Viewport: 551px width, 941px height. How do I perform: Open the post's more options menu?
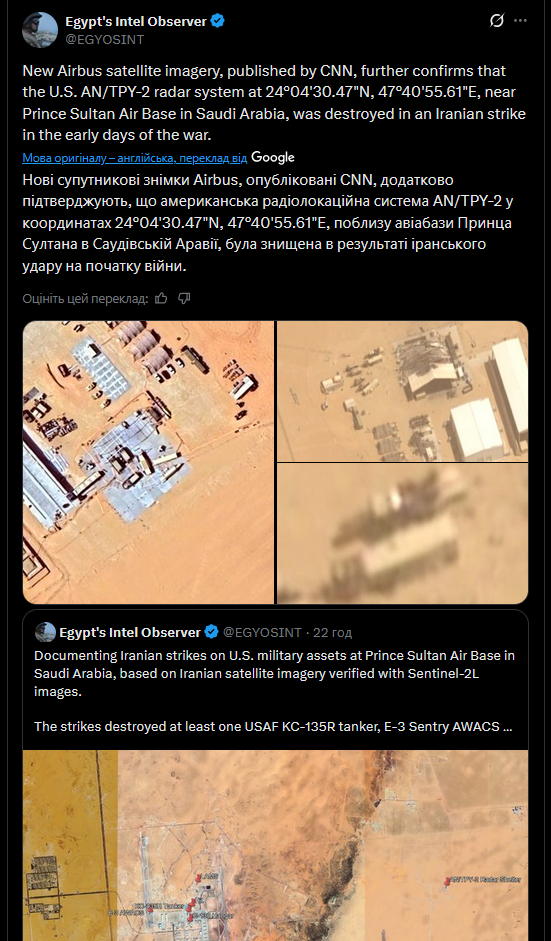tap(520, 21)
